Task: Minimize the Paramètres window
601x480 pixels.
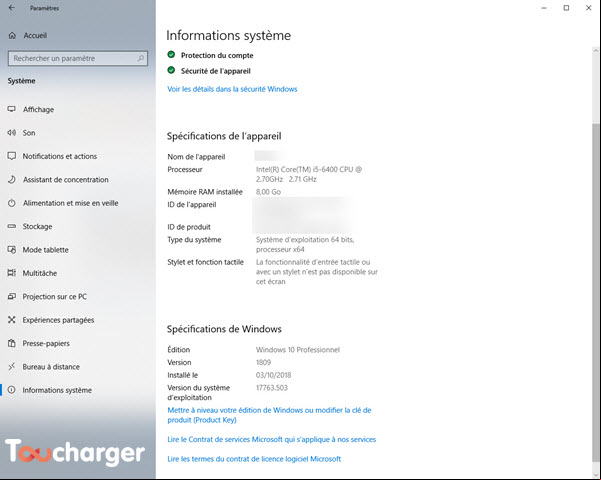Action: tap(544, 8)
